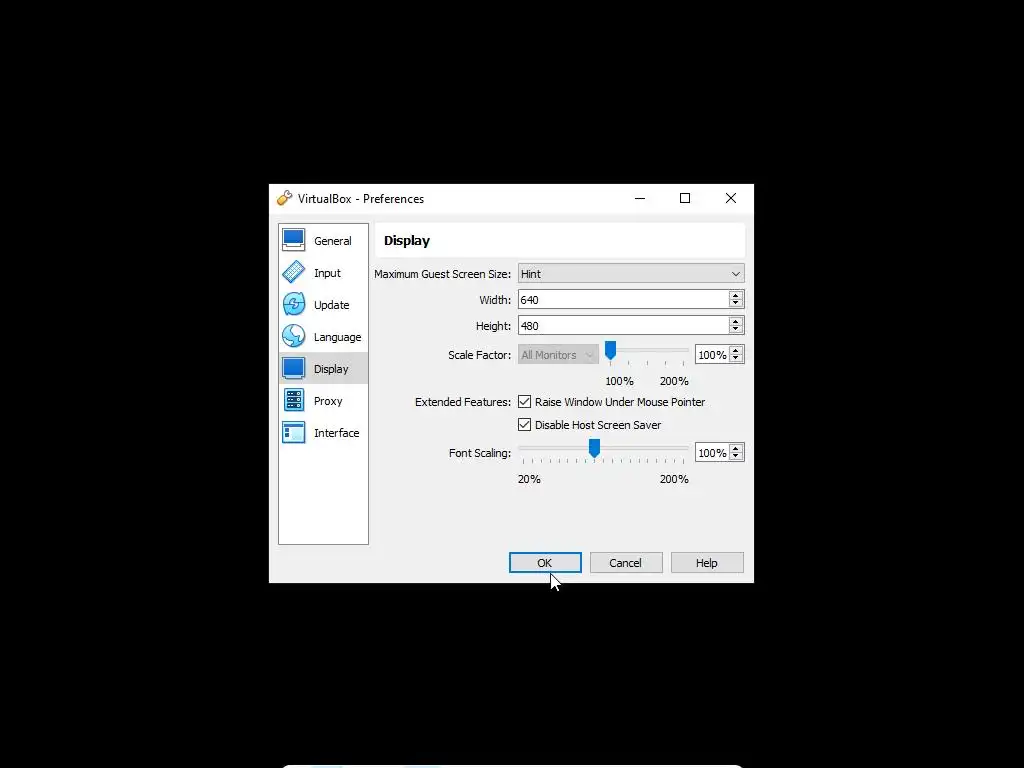
Task: Increase the Height value with up arrow
Action: [x=736, y=321]
